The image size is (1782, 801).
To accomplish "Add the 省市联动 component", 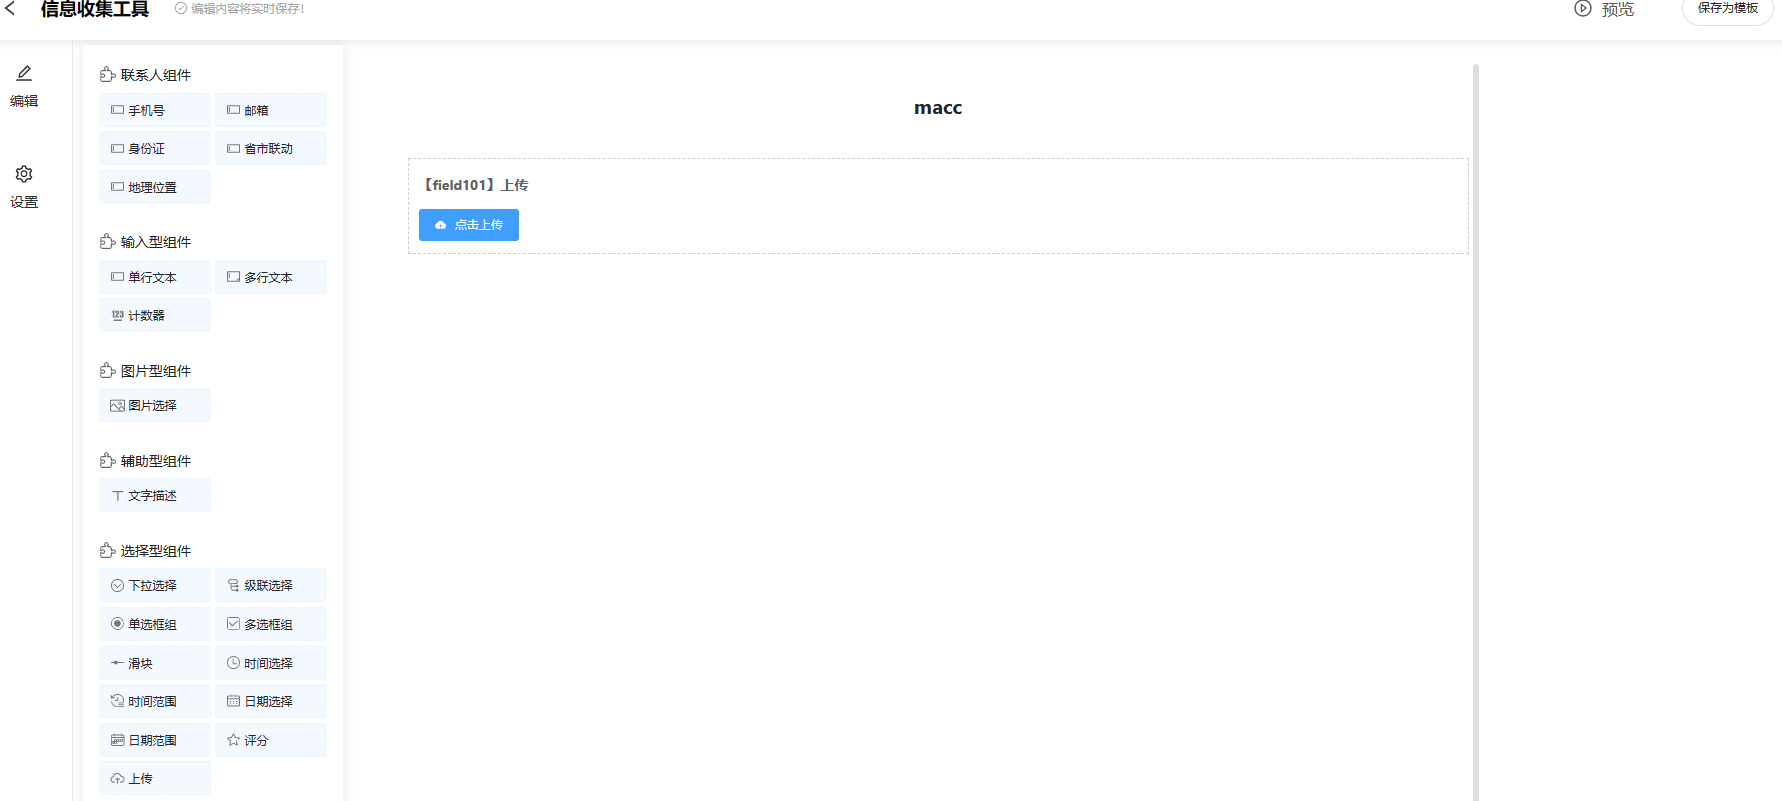I will [x=271, y=148].
